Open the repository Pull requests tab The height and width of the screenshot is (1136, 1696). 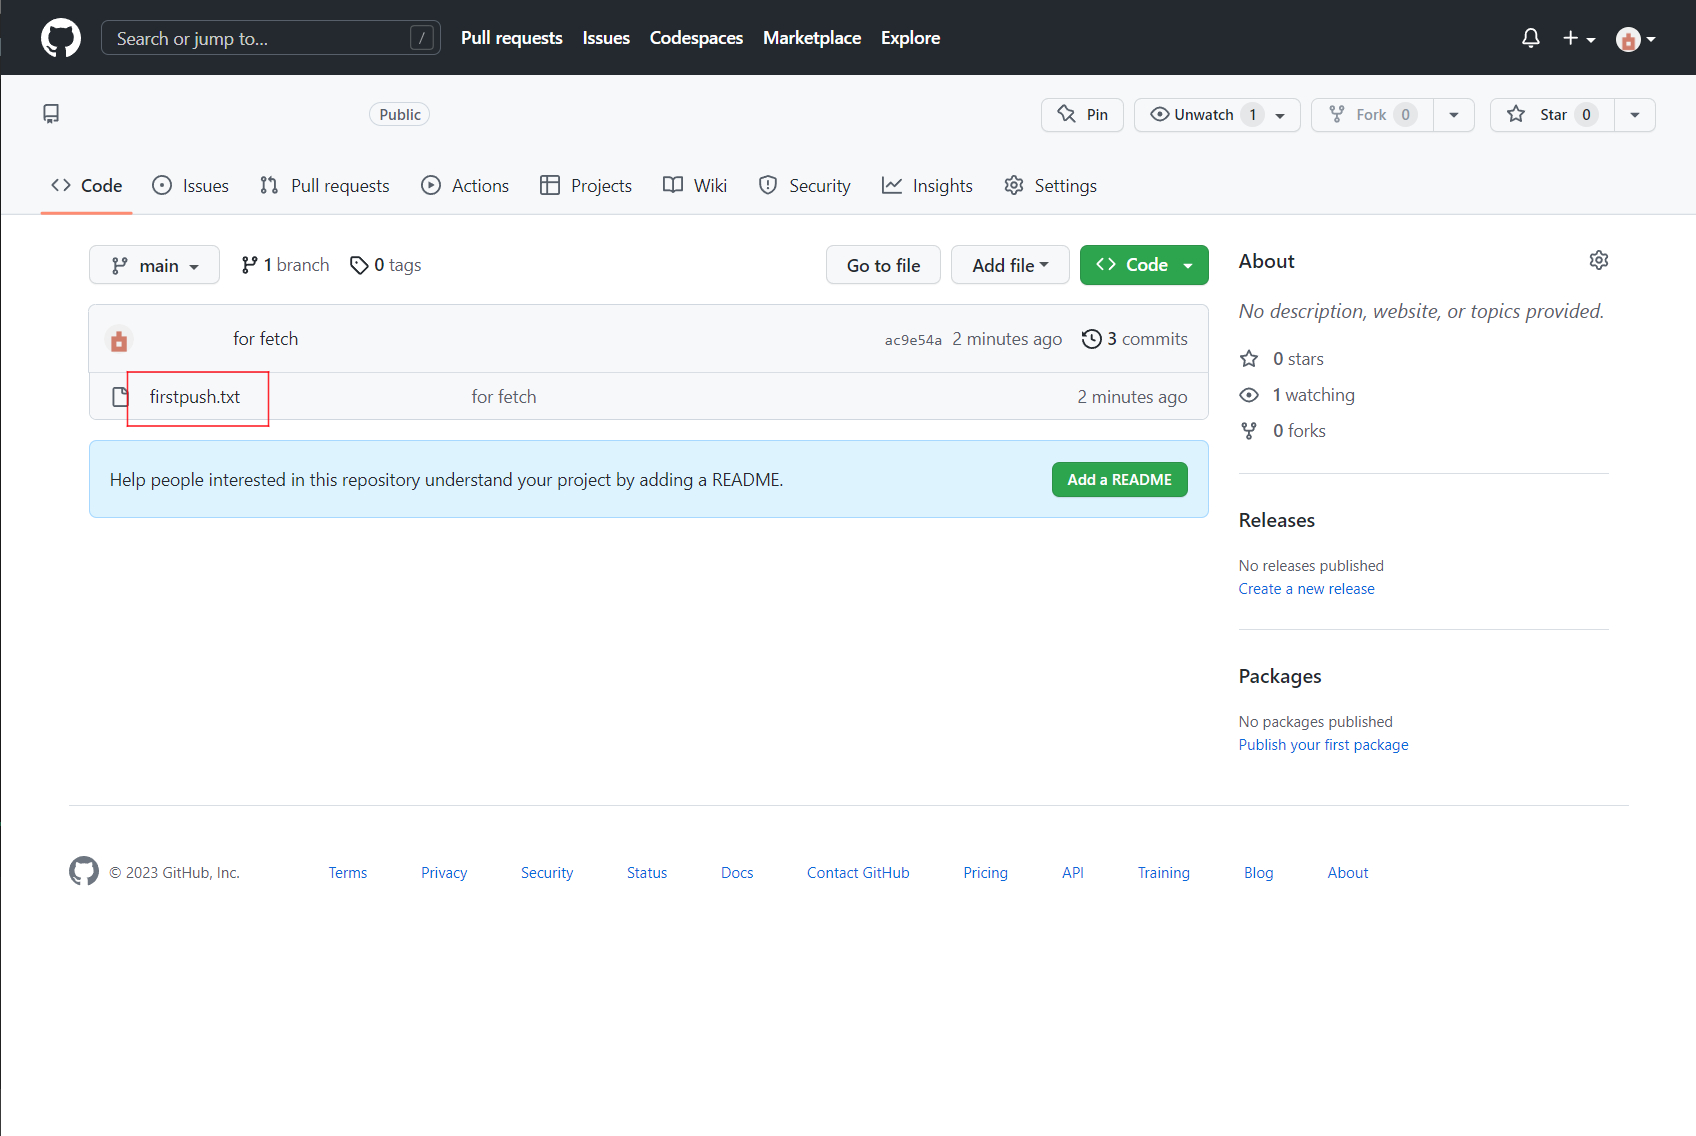[x=324, y=186]
